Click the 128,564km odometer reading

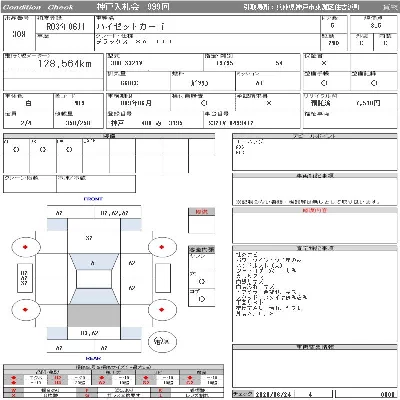pos(65,64)
